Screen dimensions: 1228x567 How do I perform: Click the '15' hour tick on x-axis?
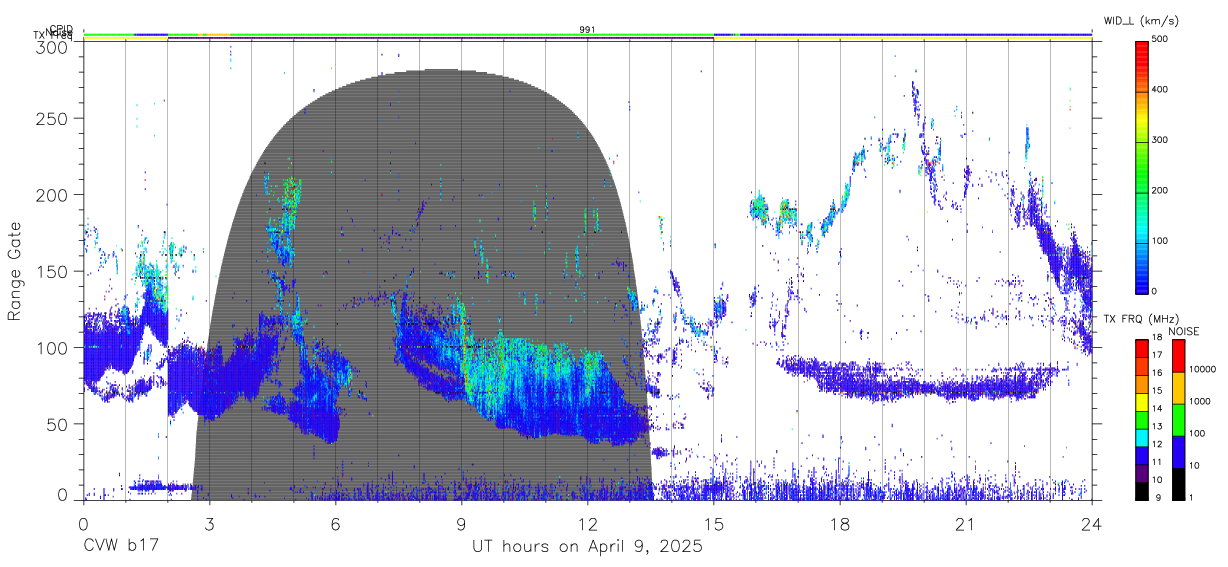(714, 523)
